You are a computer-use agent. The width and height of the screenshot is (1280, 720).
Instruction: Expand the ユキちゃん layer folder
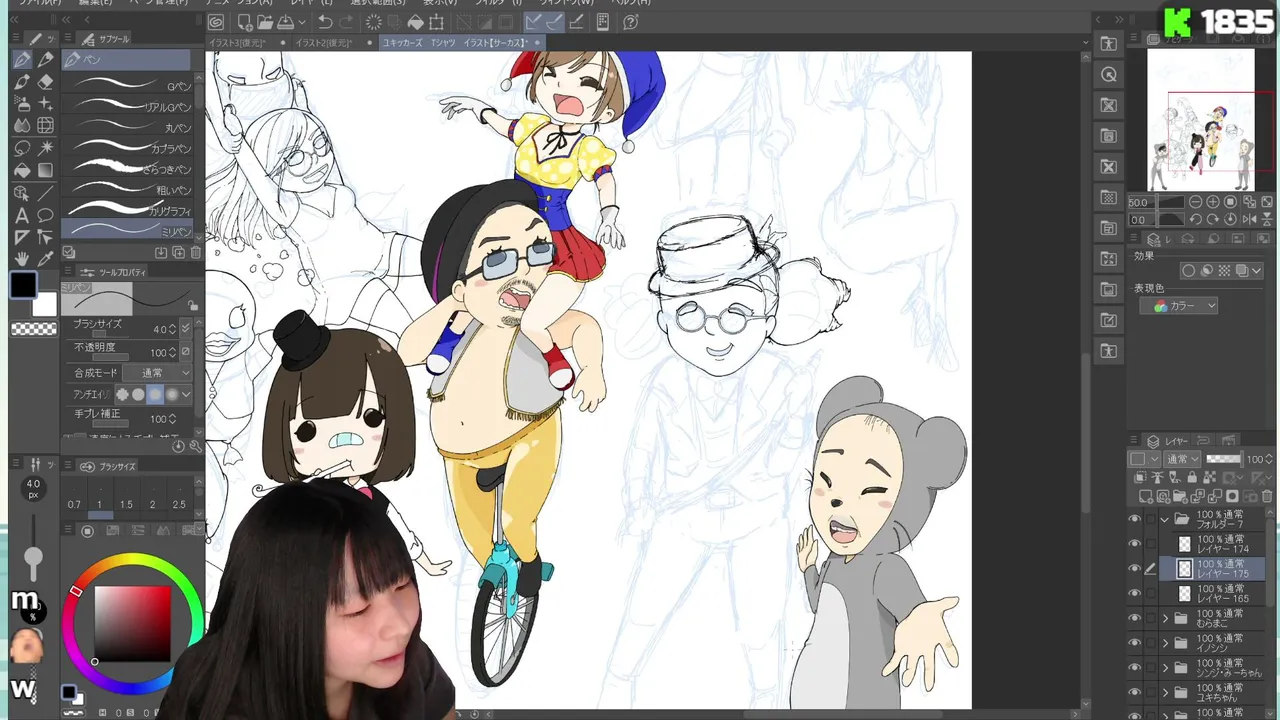point(1165,691)
